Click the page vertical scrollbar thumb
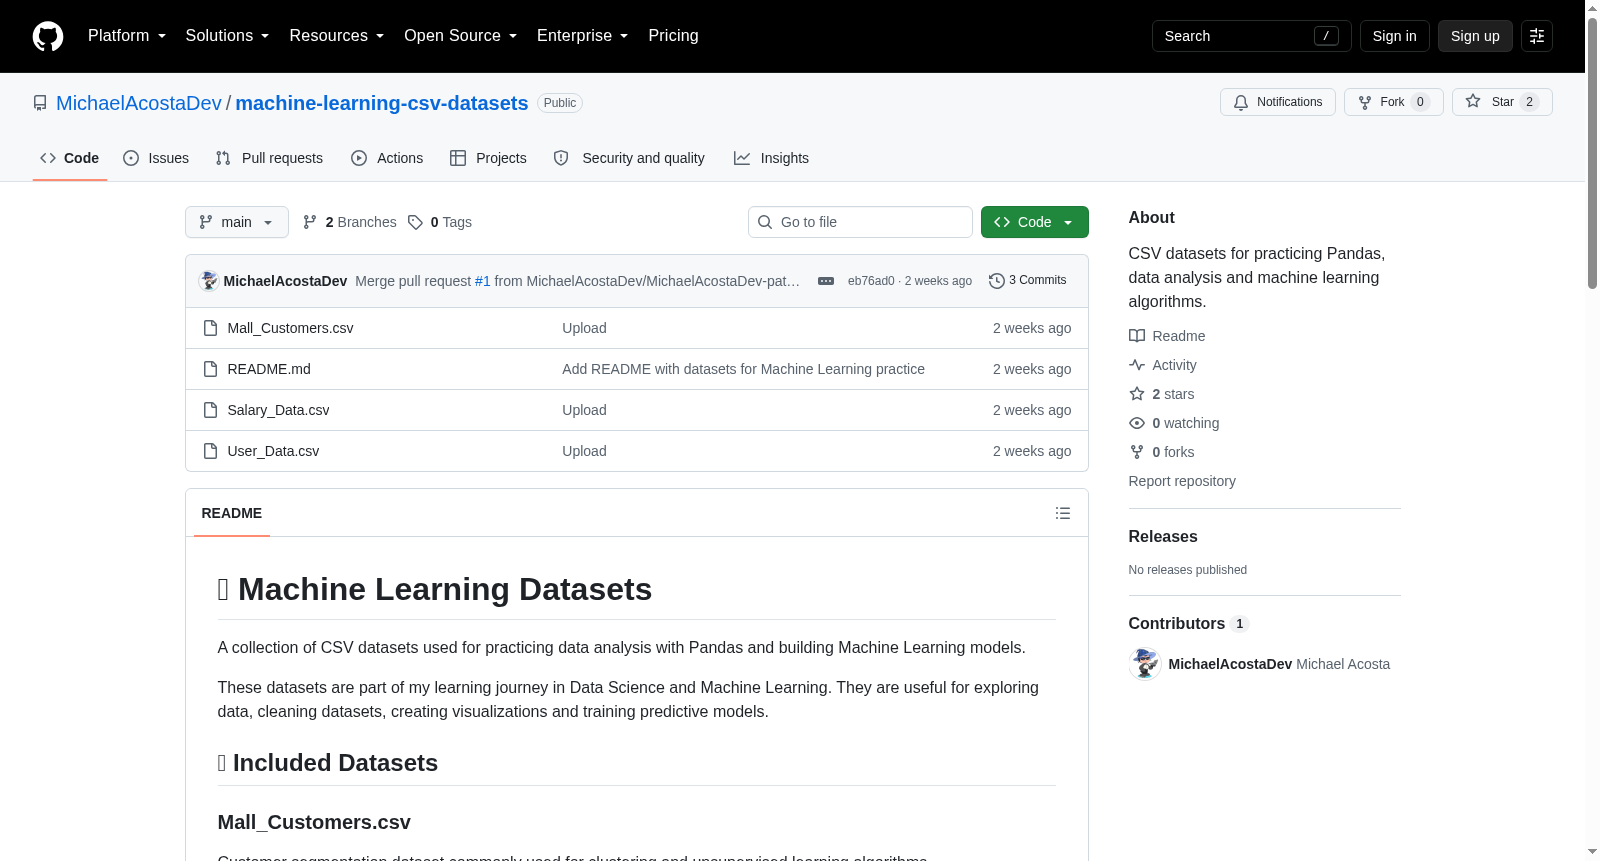Screen dimensions: 1600x861 [1593, 152]
